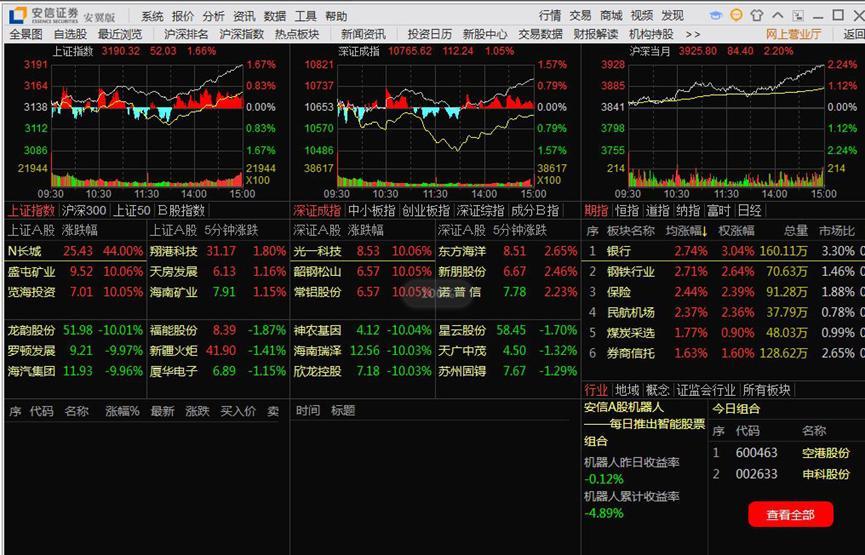Screen dimensions: 865x555
Task: Select stock row N长城
Action: [76, 251]
